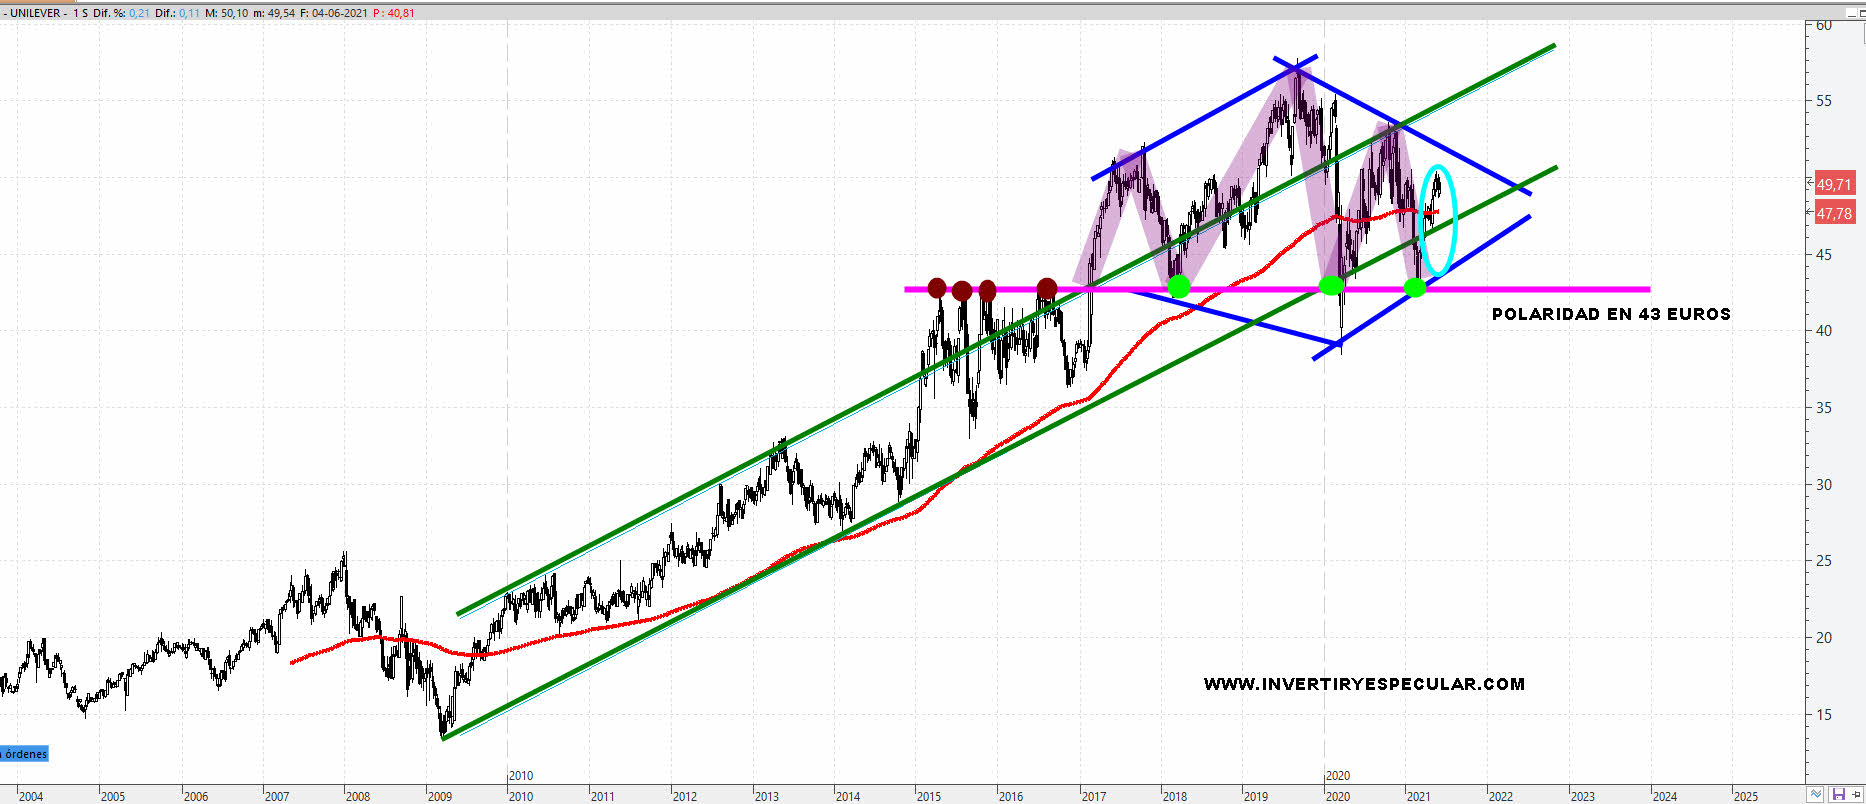The width and height of the screenshot is (1866, 804).
Task: Click the date value 04-06-2021 in the header
Action: pyautogui.click(x=339, y=13)
